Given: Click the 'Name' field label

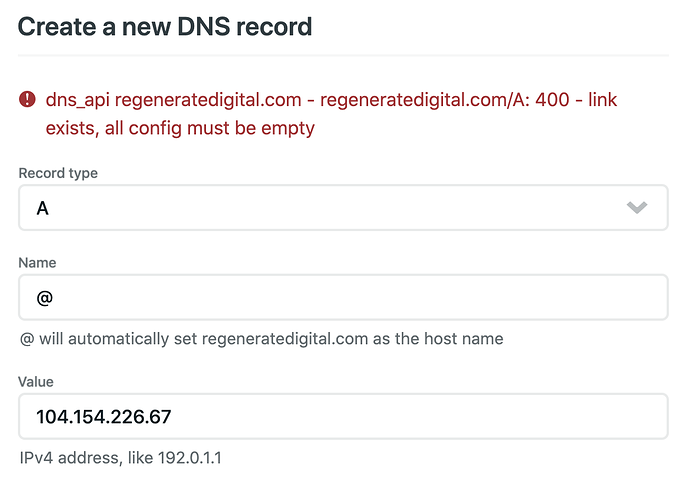Looking at the screenshot, I should tap(37, 263).
